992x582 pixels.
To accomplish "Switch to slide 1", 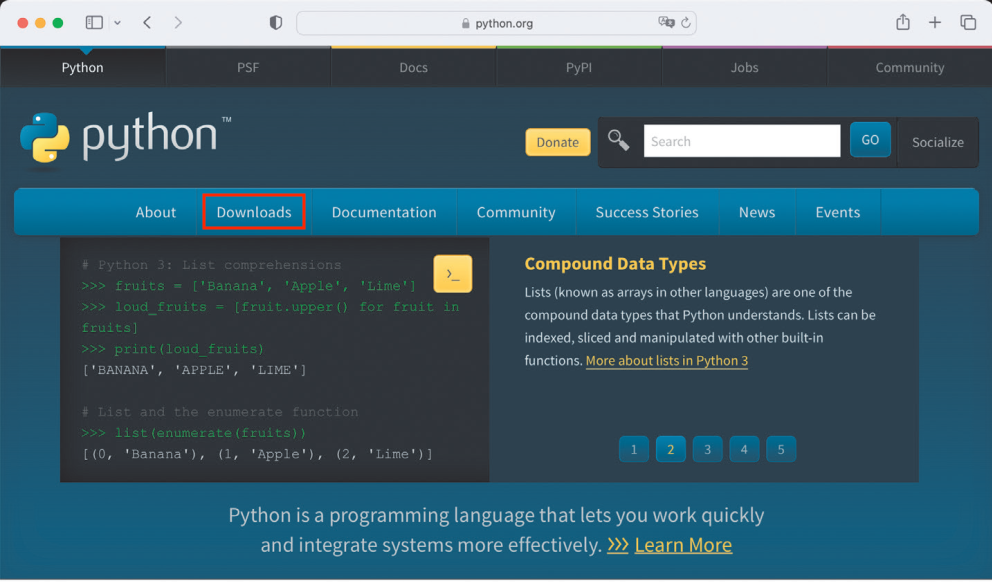I will (634, 449).
